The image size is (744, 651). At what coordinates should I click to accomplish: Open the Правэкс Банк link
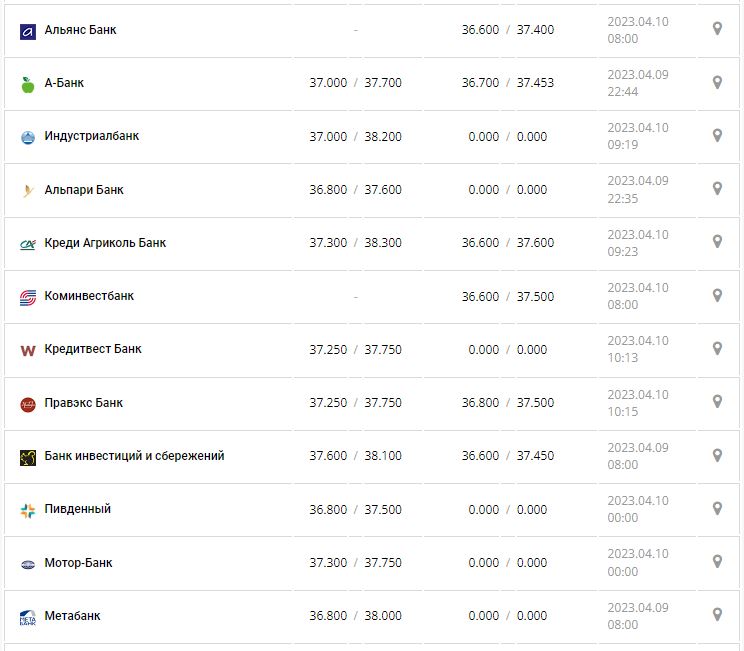(84, 403)
